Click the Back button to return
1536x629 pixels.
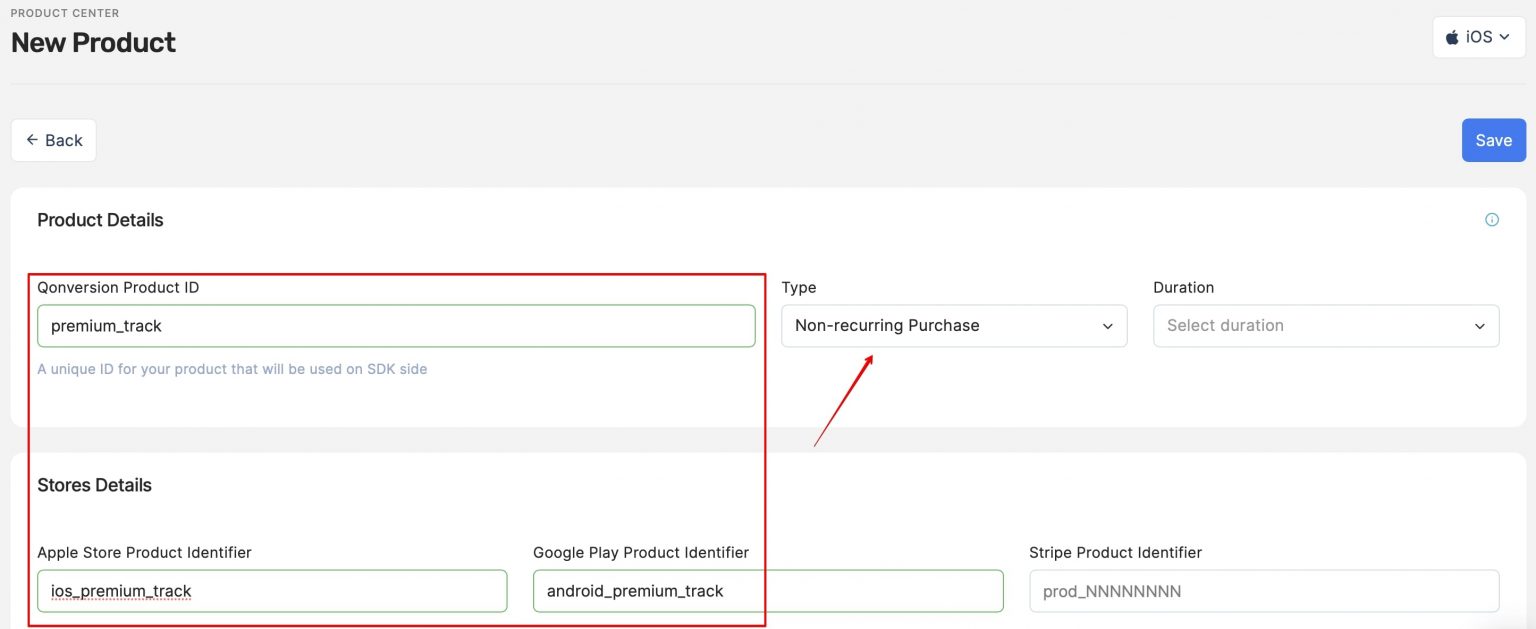click(53, 140)
